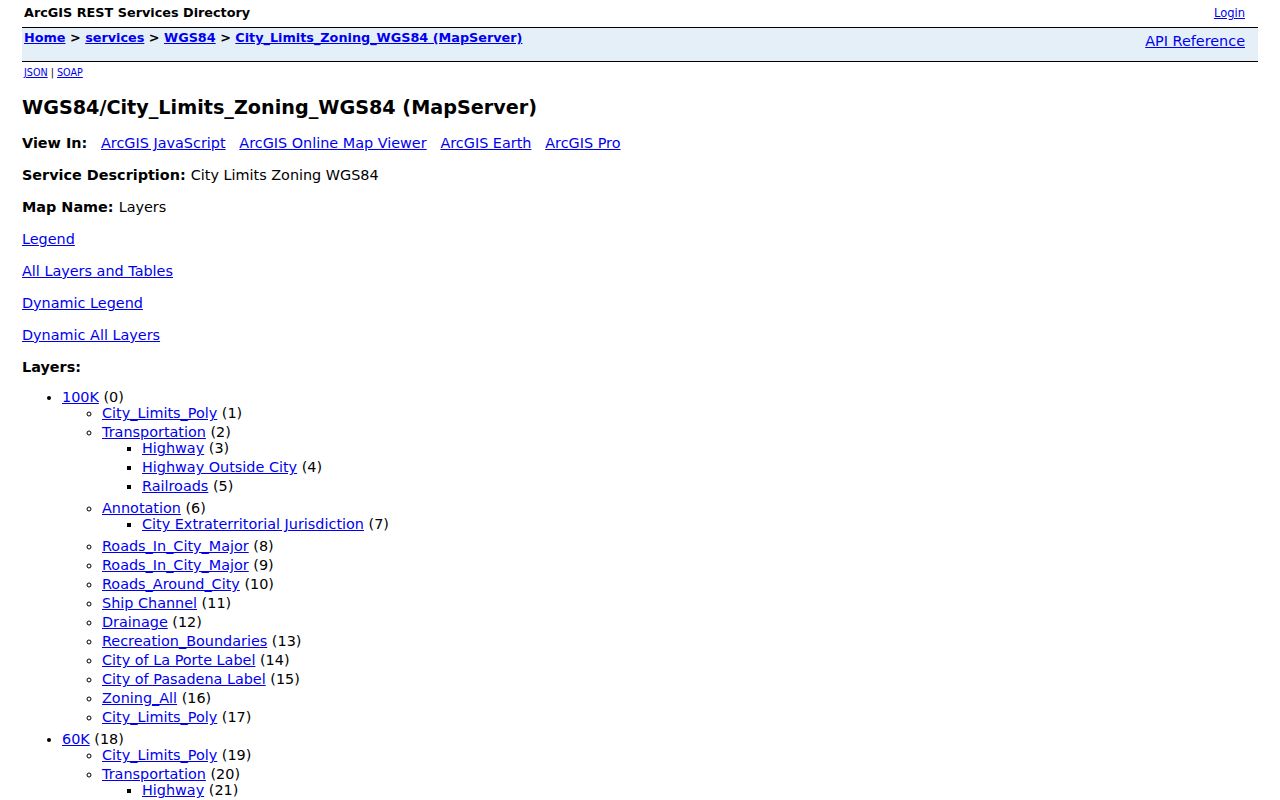
Task: Open Roads_In_City_Major layer (8)
Action: (175, 546)
